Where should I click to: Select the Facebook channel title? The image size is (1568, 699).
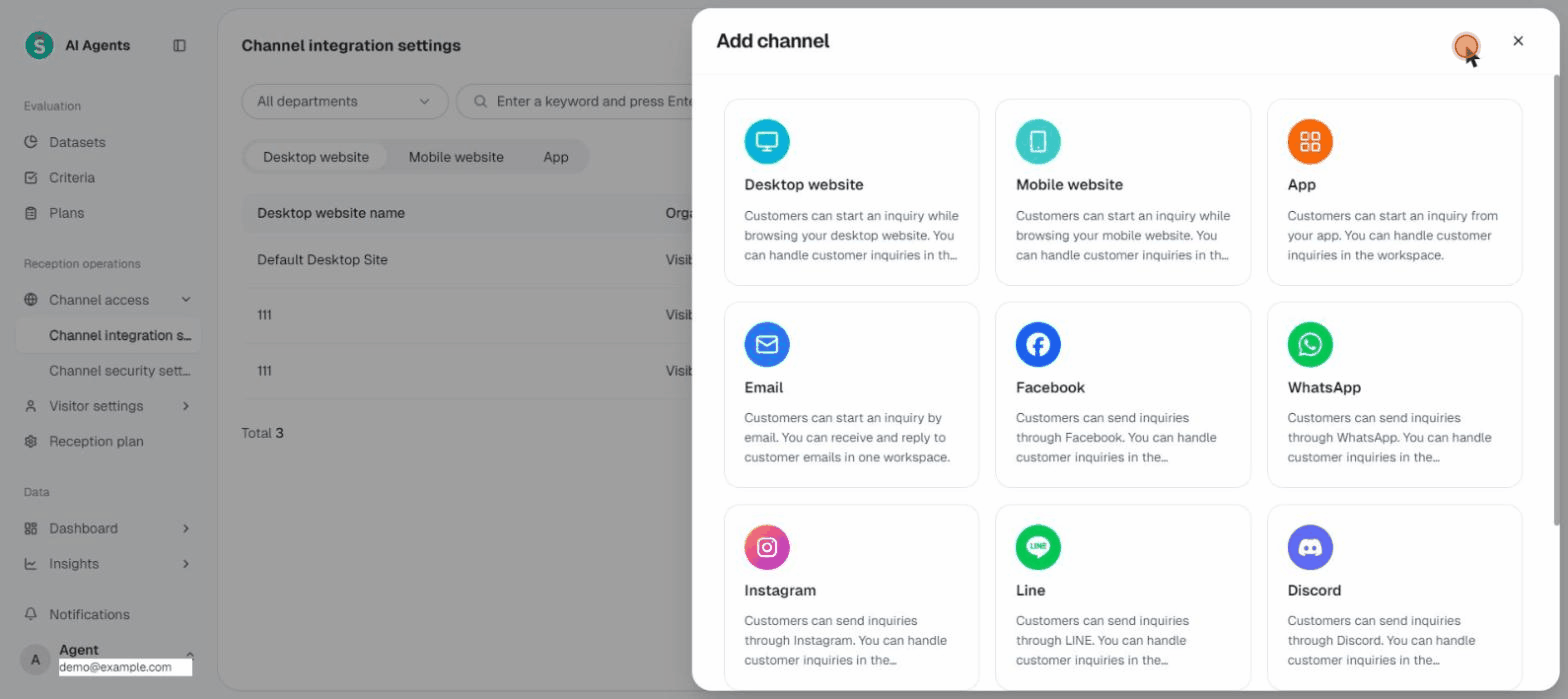[1050, 388]
